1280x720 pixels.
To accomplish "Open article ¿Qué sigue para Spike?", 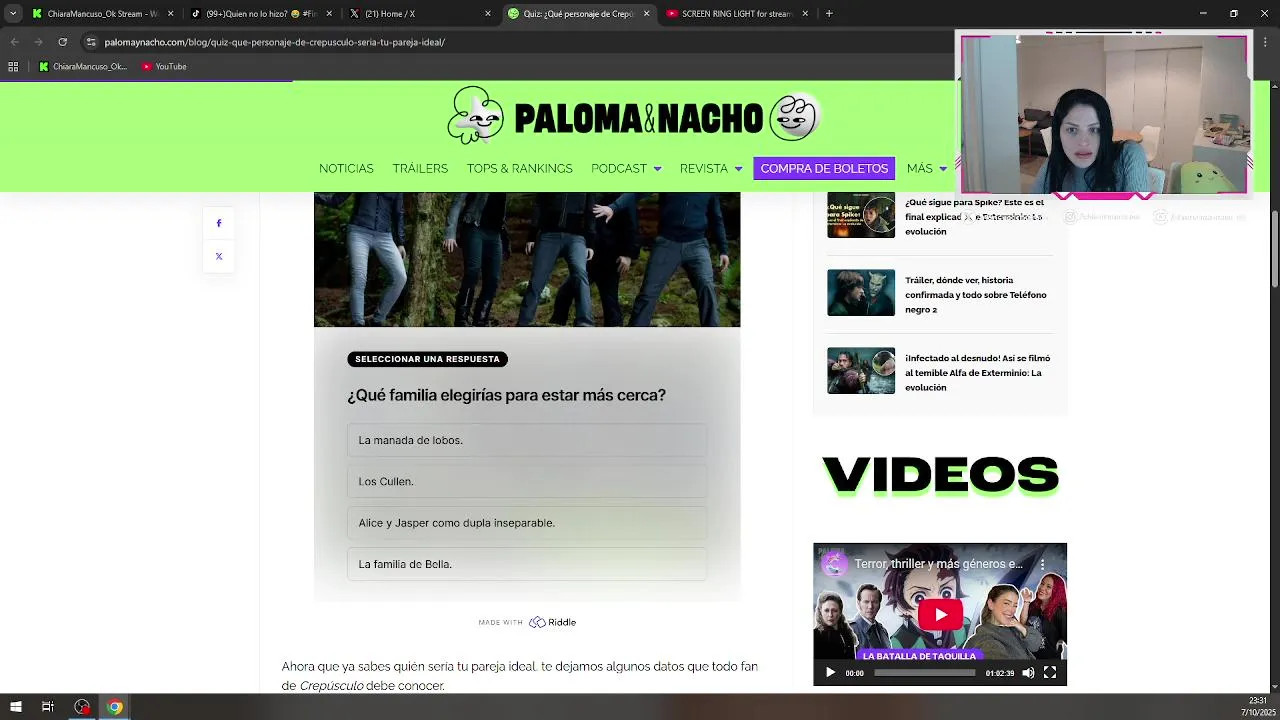I will [x=975, y=216].
